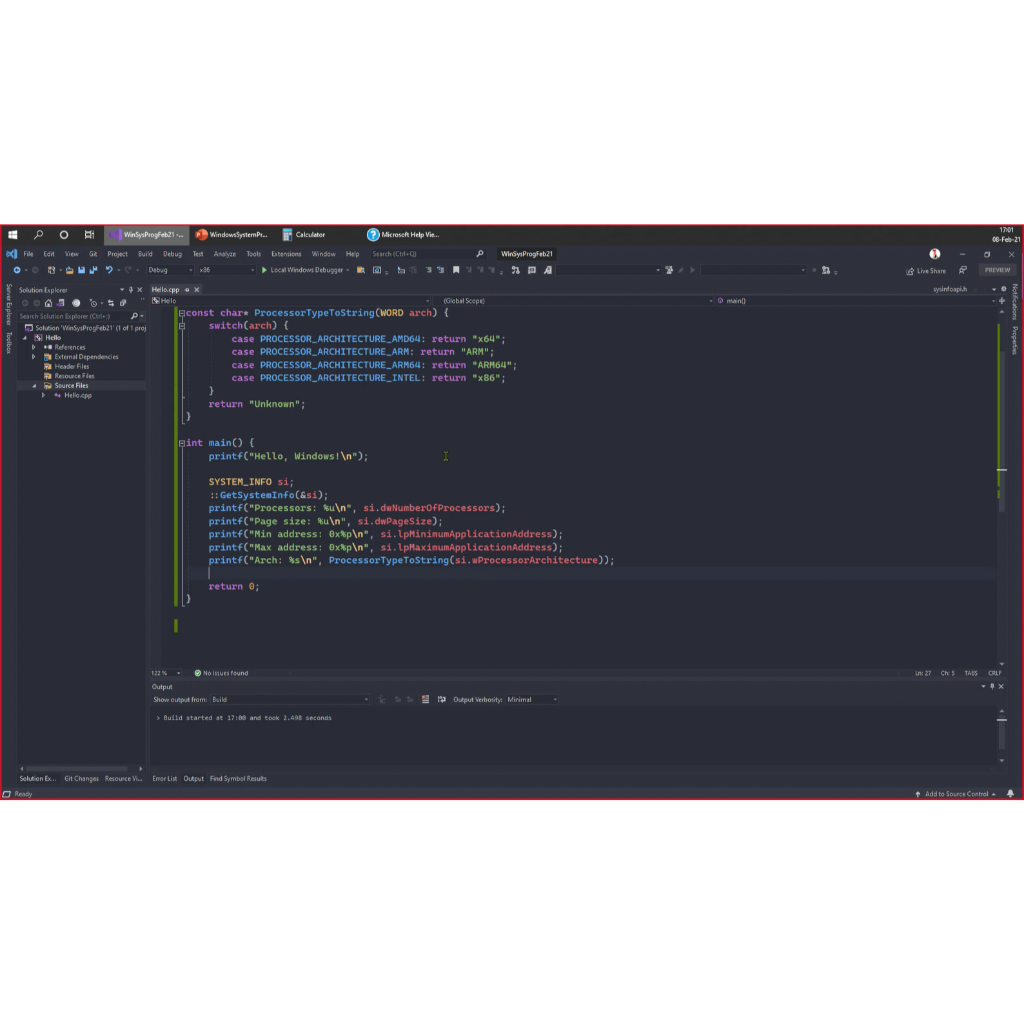The image size is (1024, 1024).
Task: Click the Save icon in the toolbar
Action: point(82,270)
